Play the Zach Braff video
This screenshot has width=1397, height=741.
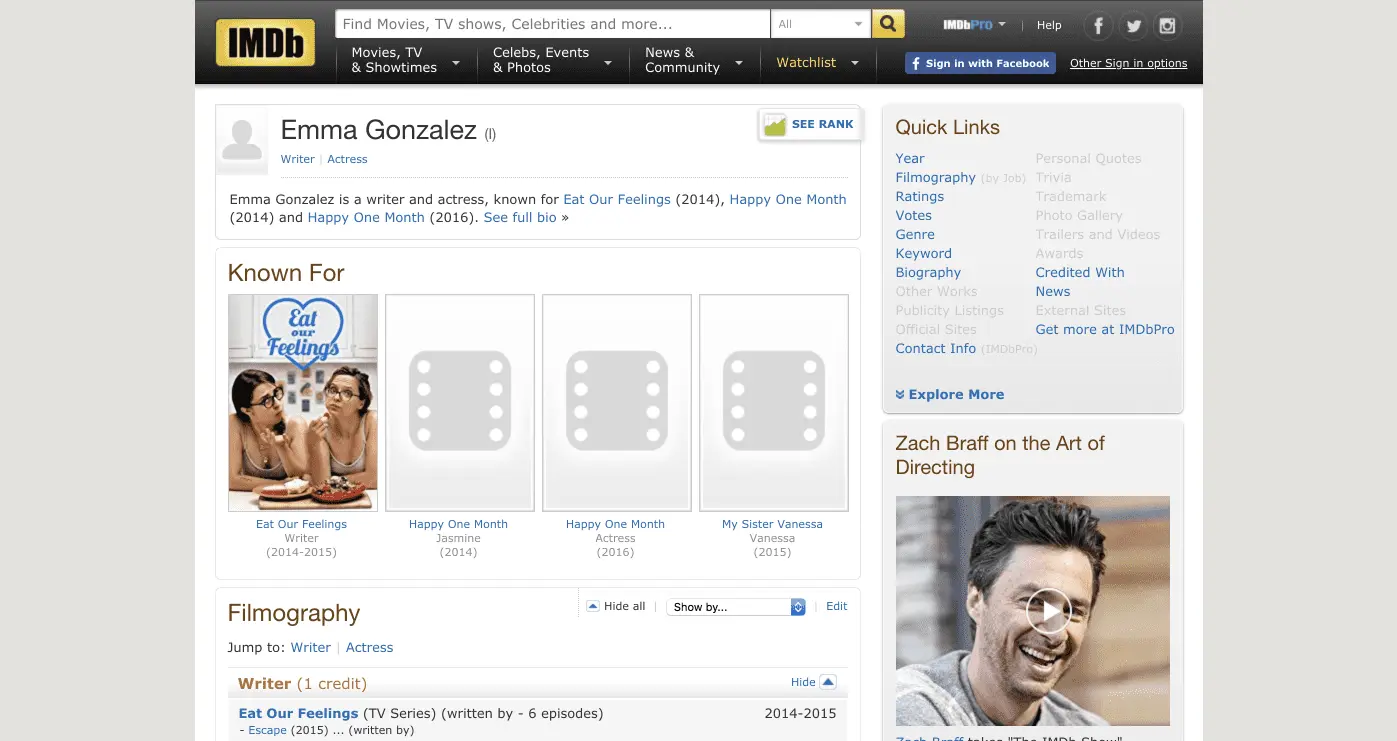(x=1049, y=610)
